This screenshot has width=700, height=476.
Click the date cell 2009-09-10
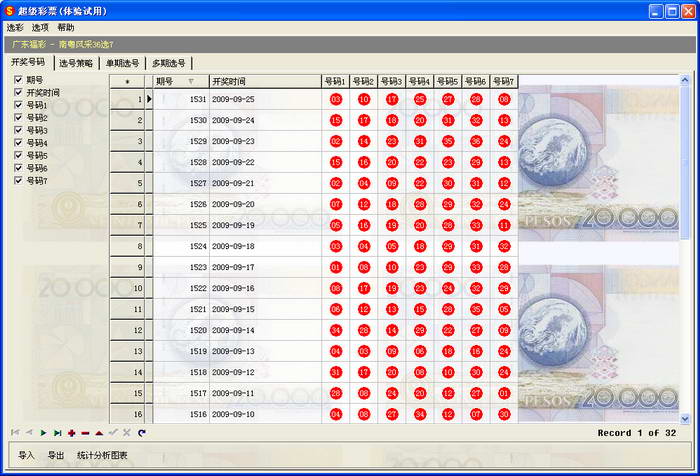point(265,414)
